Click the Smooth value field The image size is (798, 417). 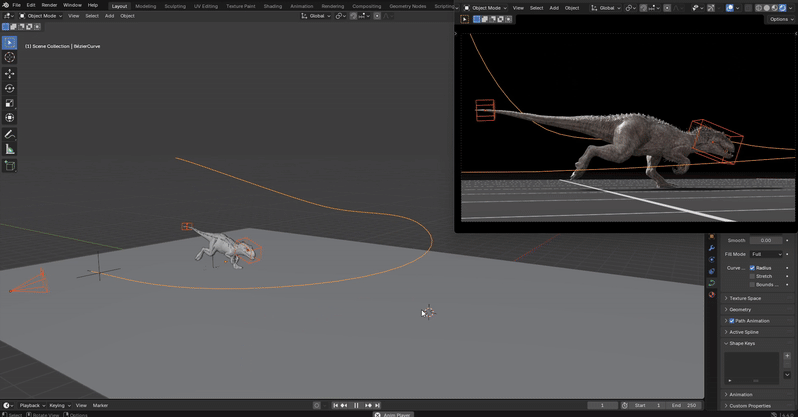(x=766, y=240)
